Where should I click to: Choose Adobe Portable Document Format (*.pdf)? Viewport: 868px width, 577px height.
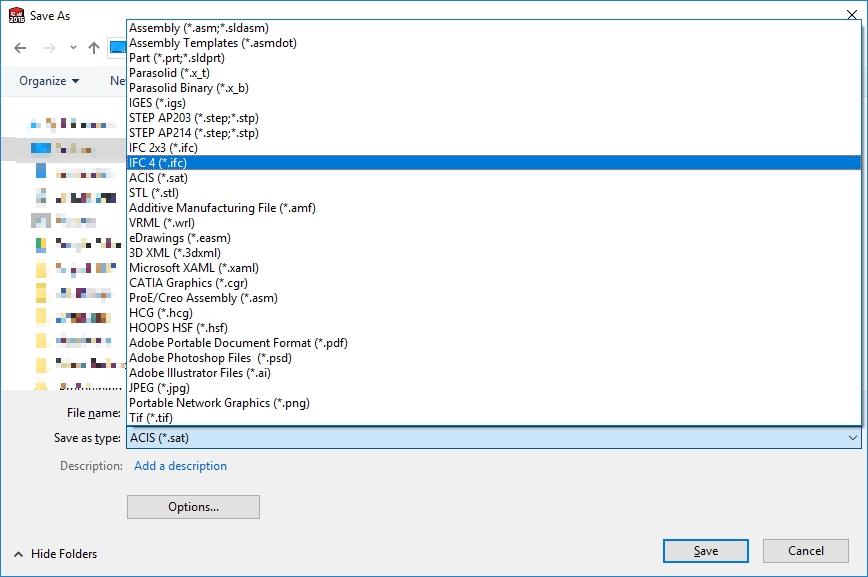(494, 343)
